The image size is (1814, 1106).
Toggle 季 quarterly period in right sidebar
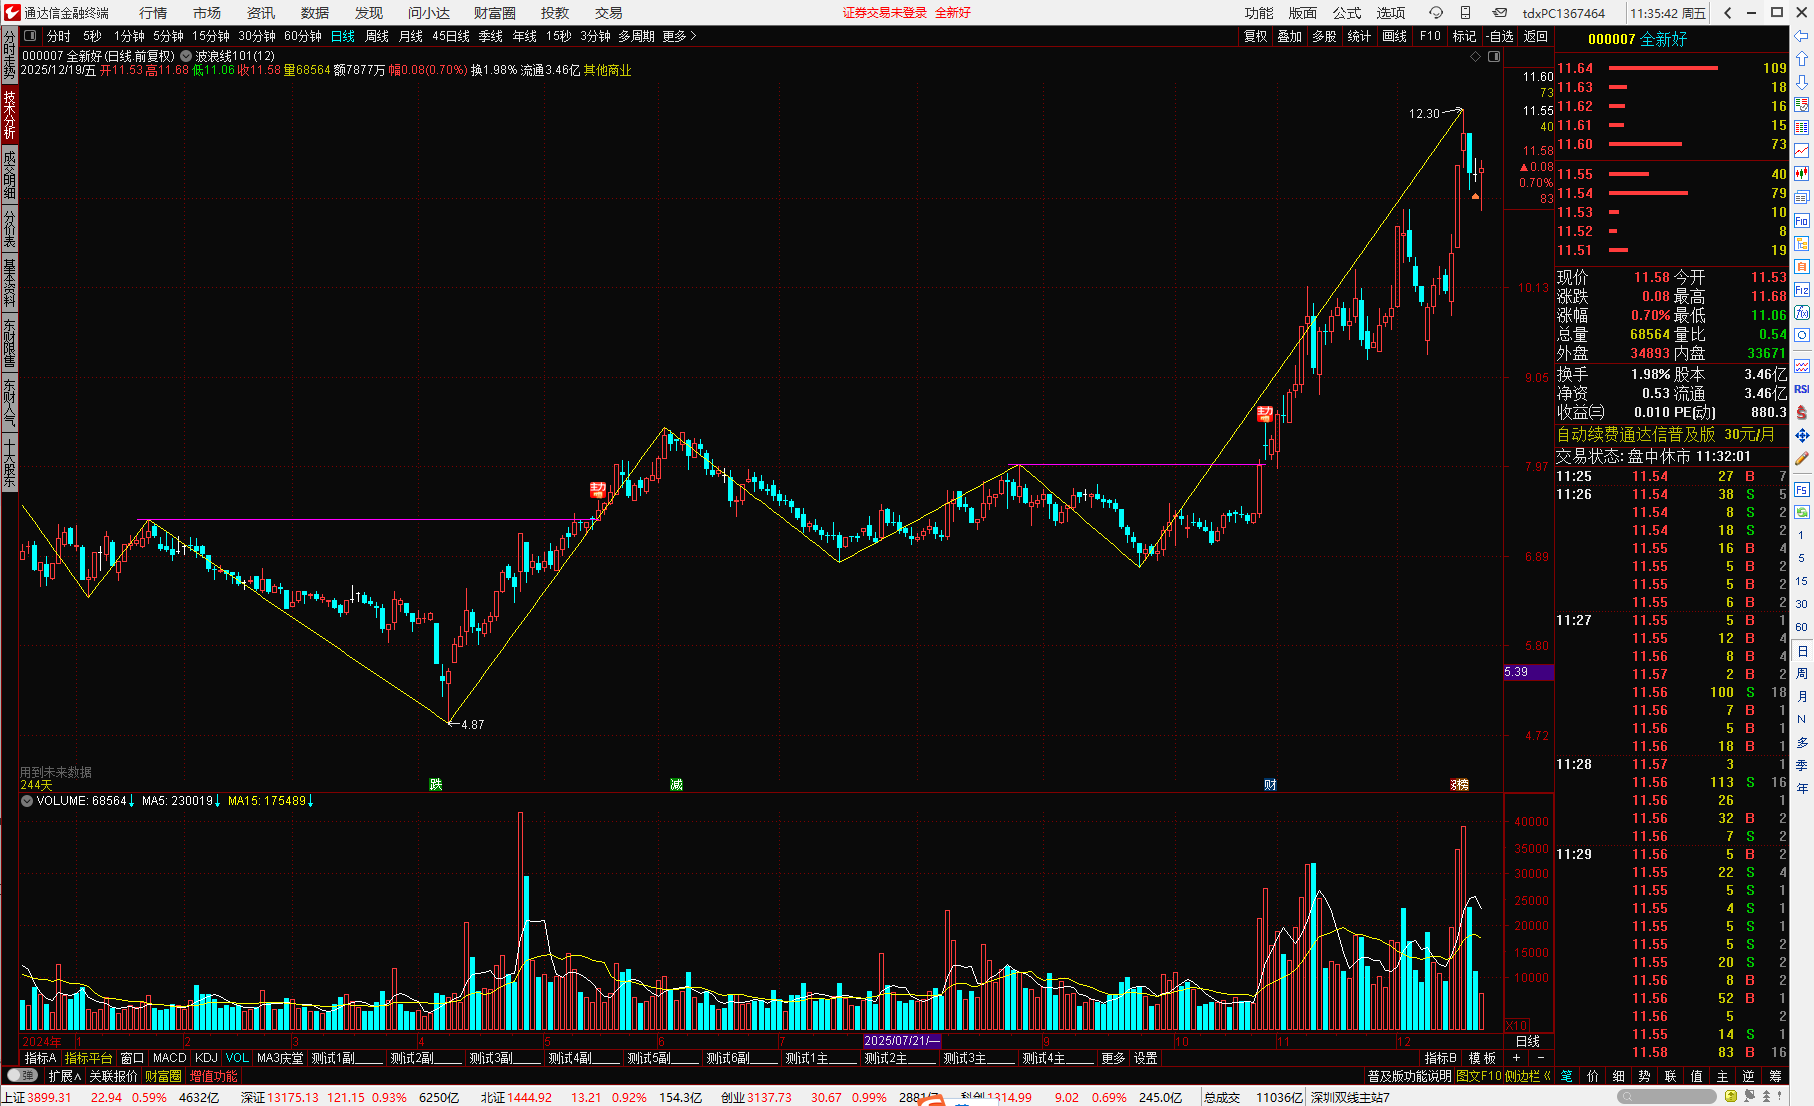1802,766
